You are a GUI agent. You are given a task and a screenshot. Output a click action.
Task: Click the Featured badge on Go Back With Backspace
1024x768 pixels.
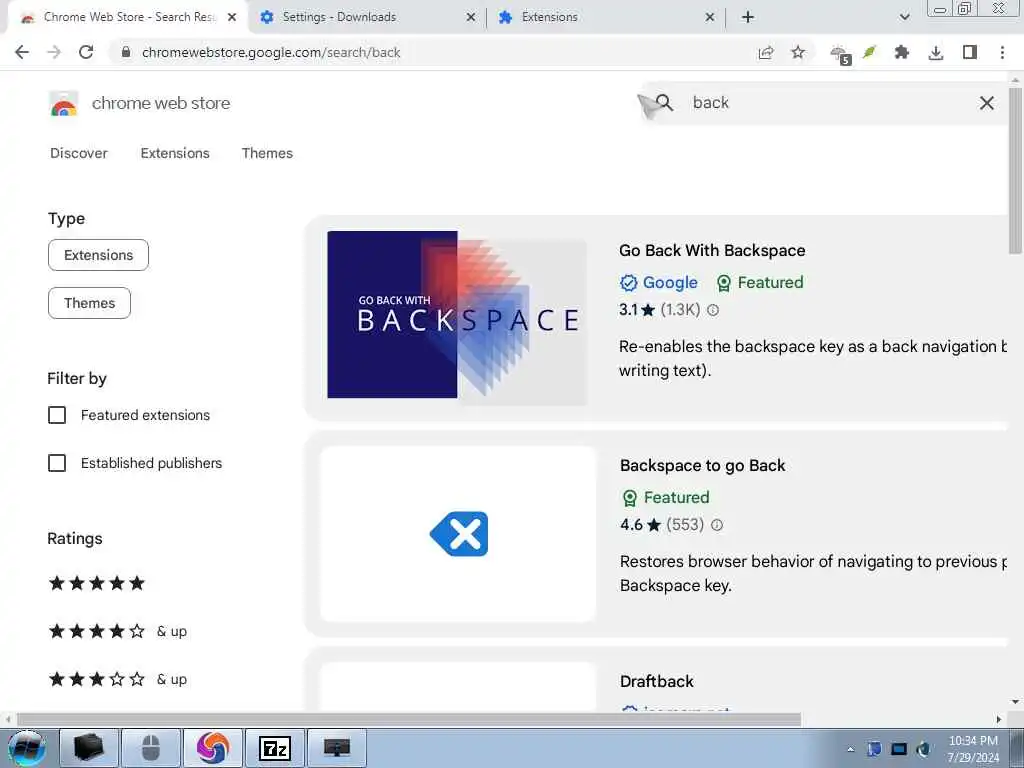(x=760, y=283)
